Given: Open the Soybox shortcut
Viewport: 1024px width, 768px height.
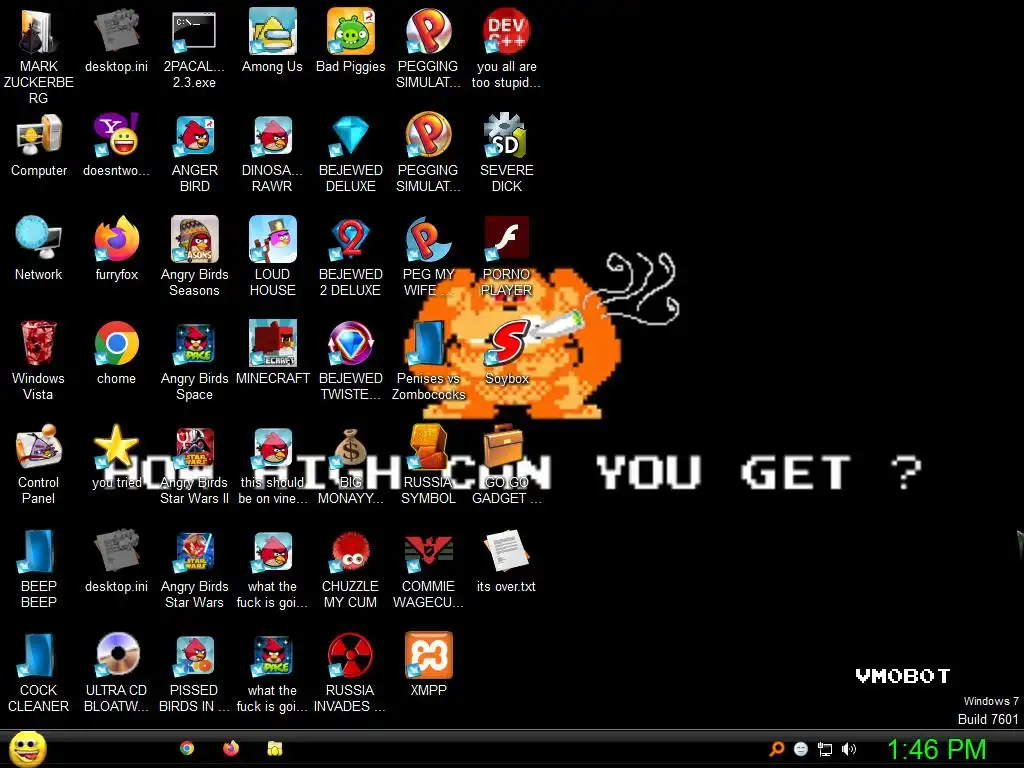Looking at the screenshot, I should (x=506, y=343).
